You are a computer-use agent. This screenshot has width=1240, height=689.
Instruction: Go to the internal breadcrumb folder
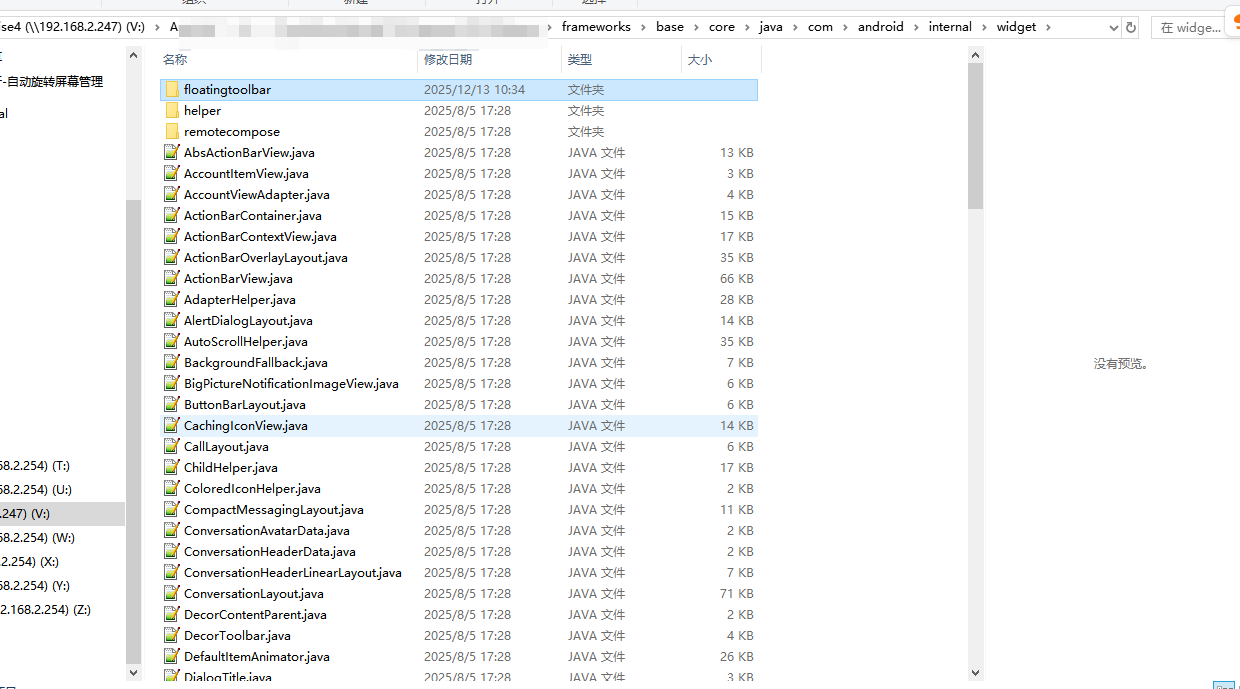(x=950, y=27)
